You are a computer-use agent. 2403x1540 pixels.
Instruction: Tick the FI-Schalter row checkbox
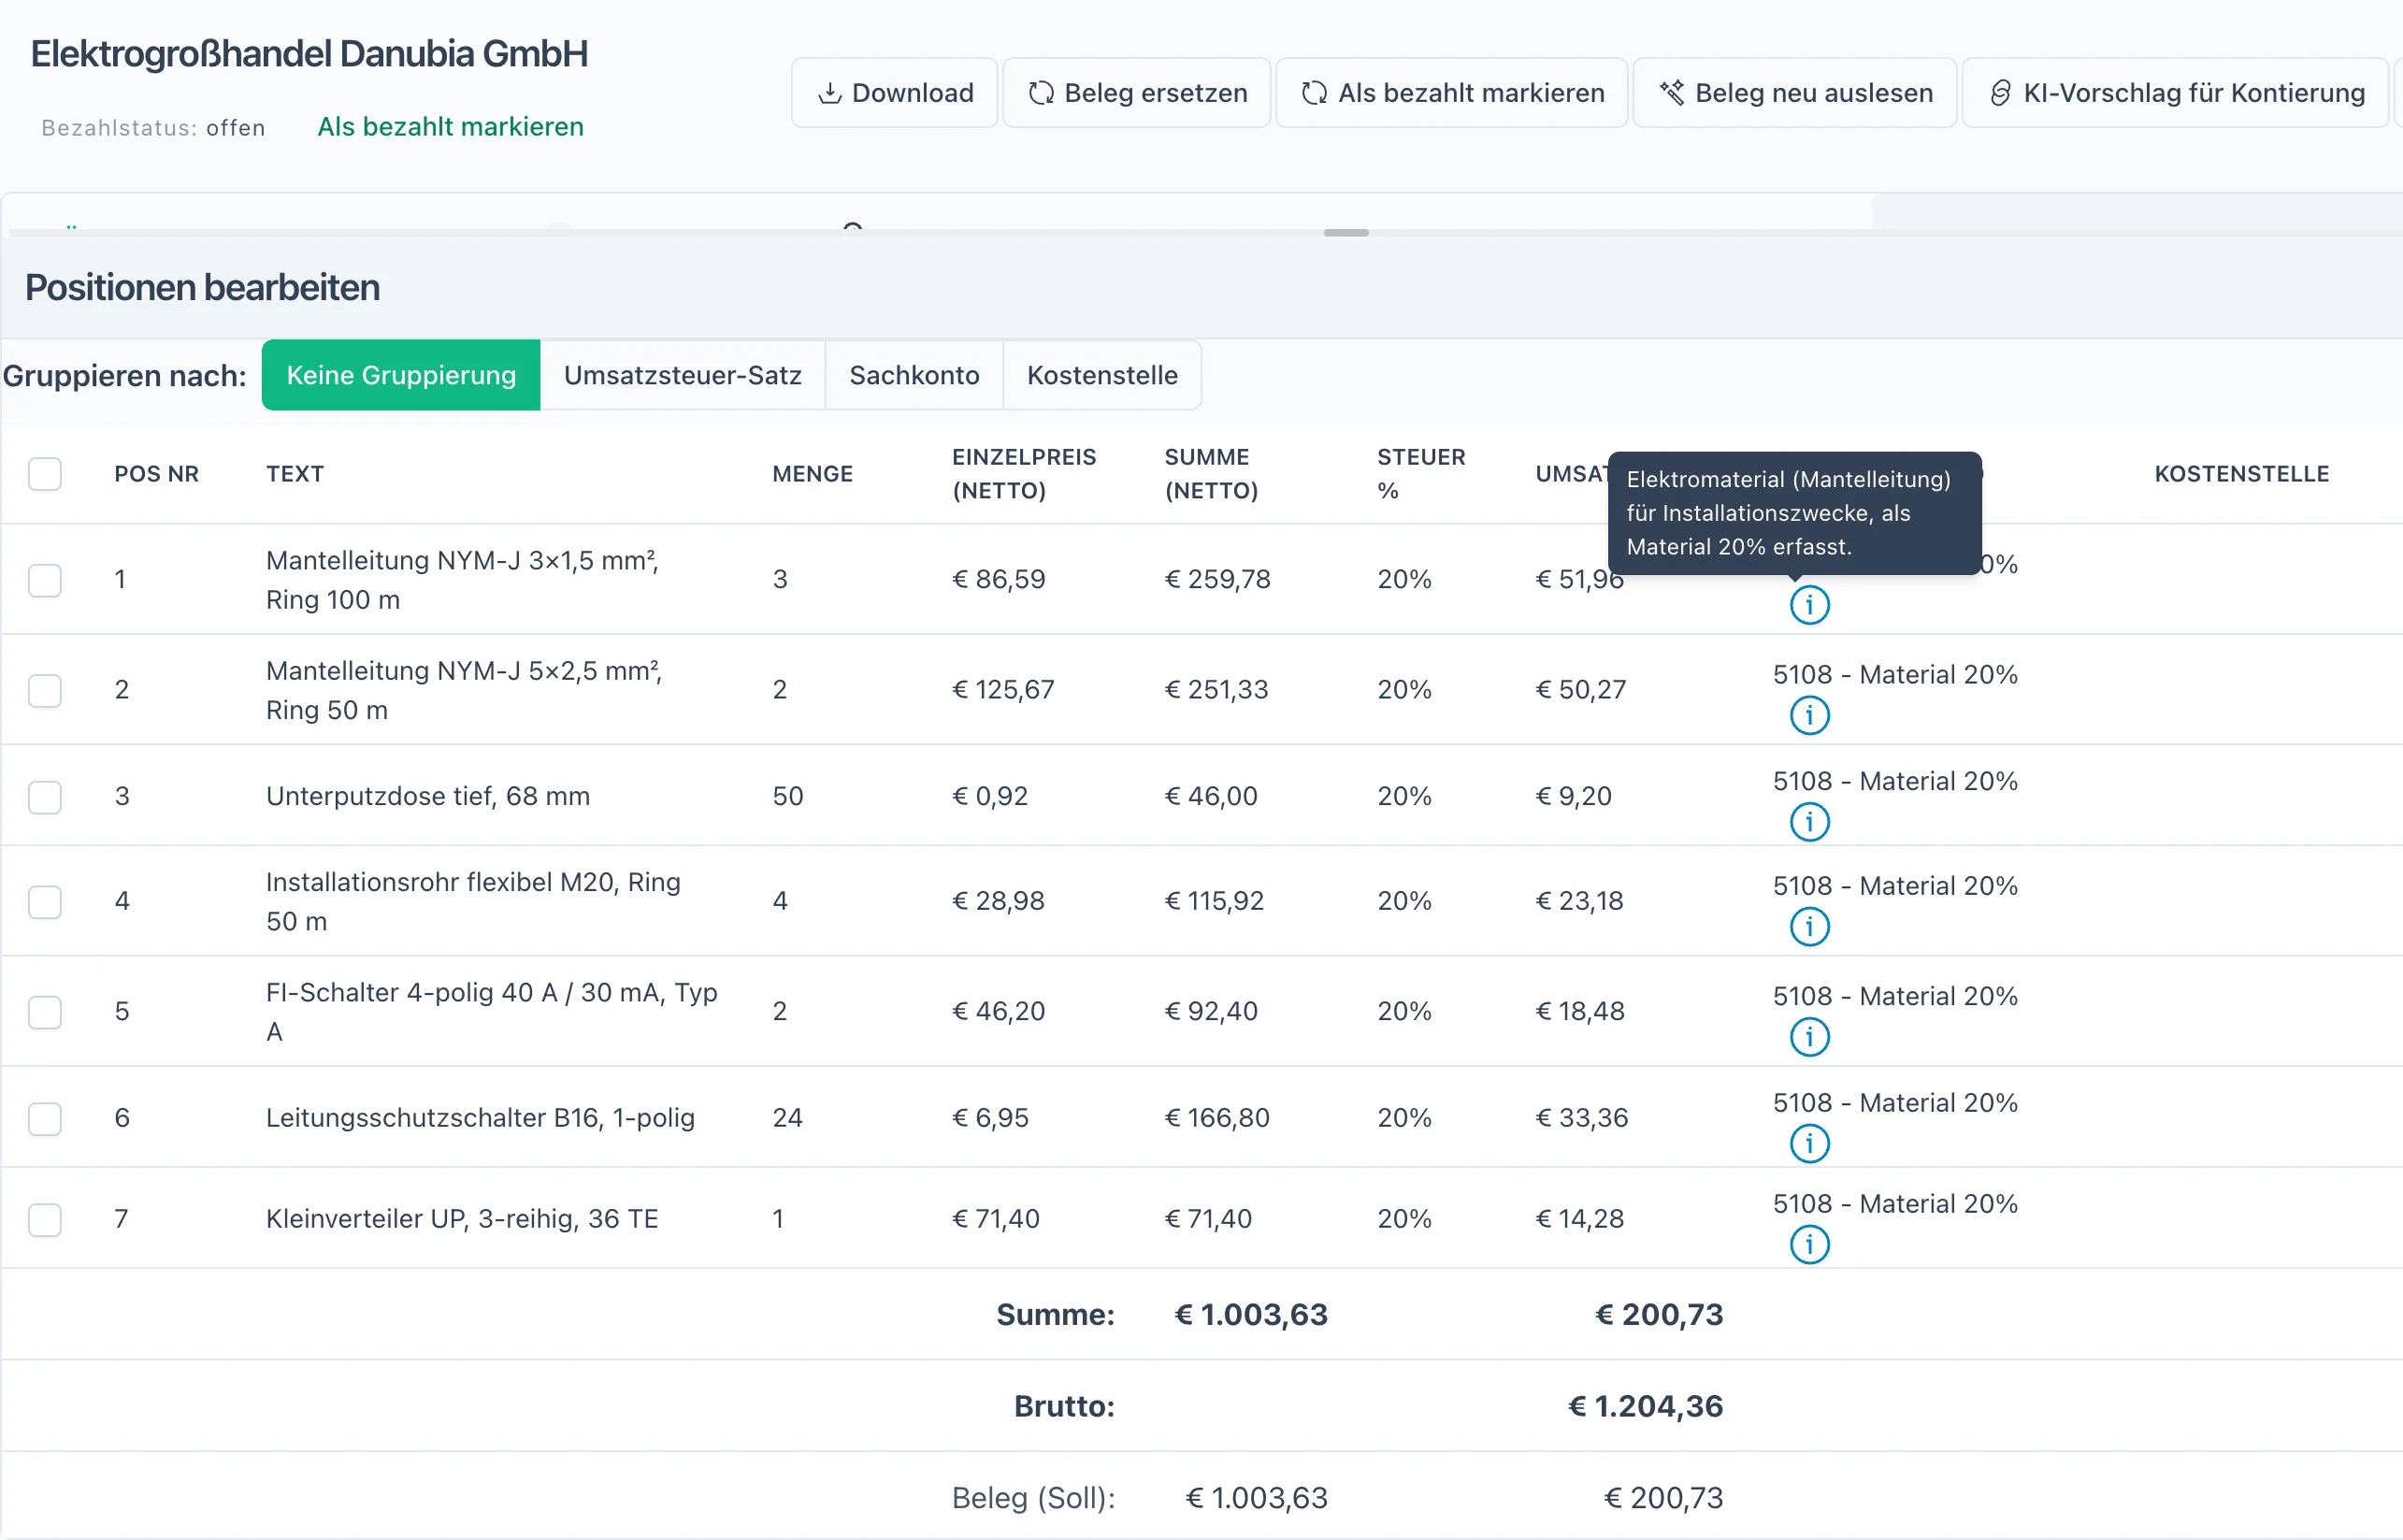tap(45, 1012)
